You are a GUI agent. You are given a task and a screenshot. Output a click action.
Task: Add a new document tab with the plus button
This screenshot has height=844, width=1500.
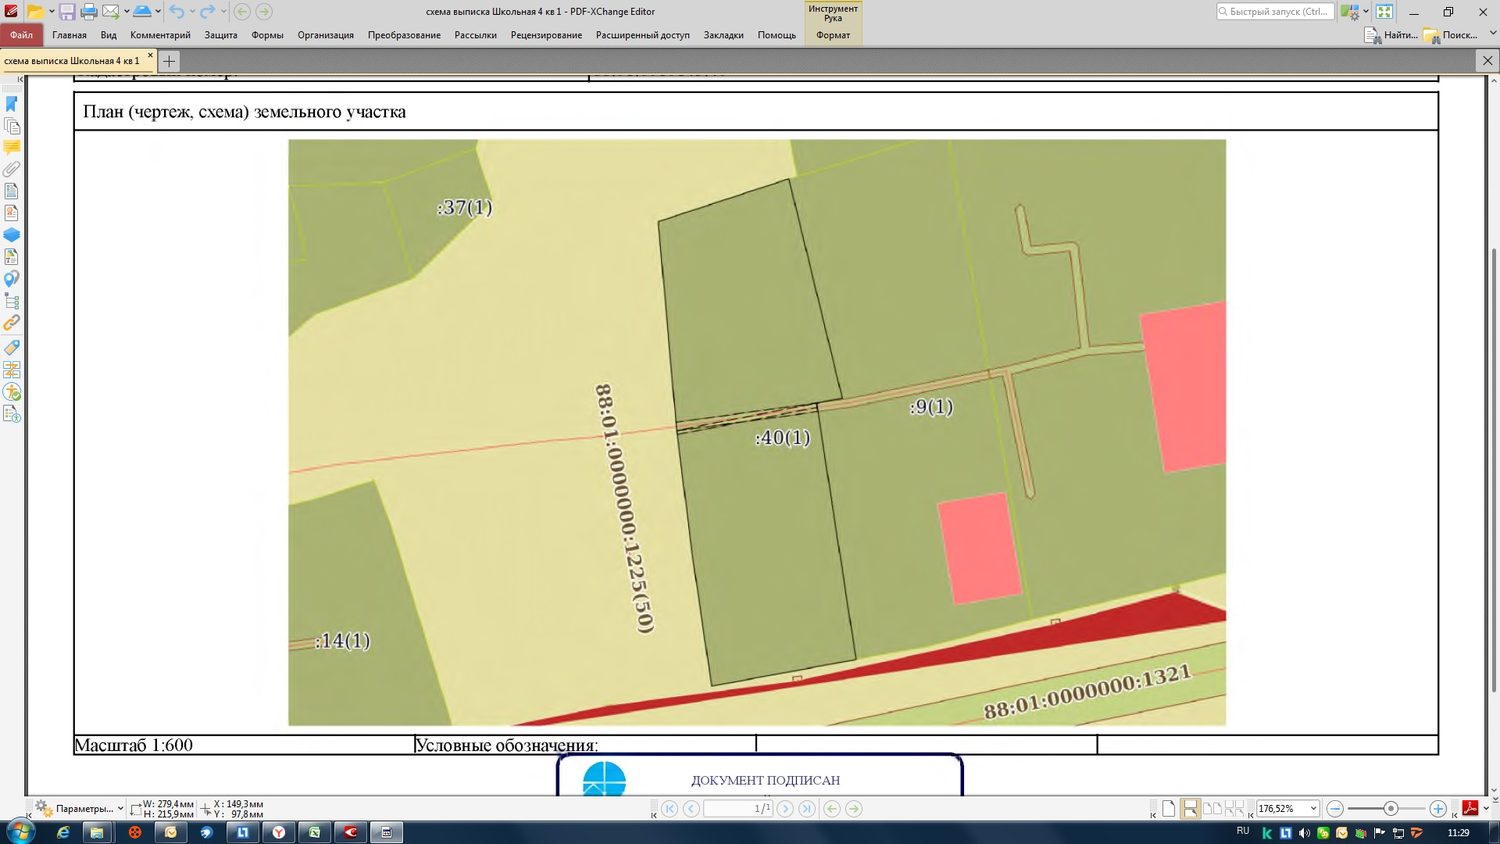[169, 61]
